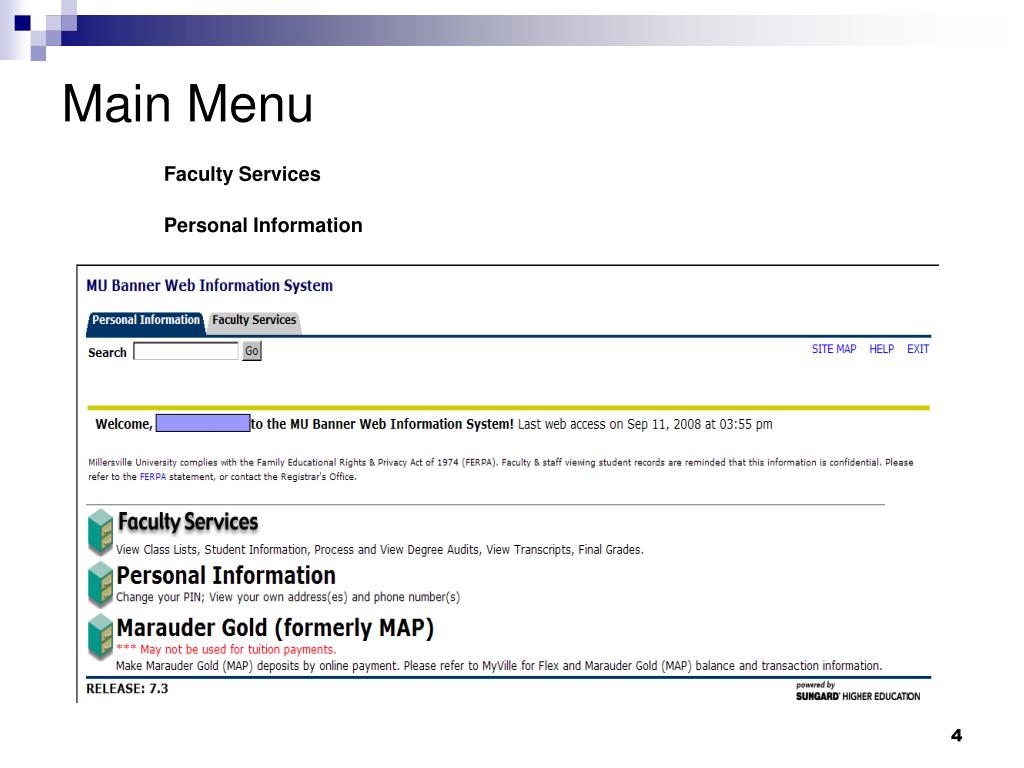The width and height of the screenshot is (1024, 768).
Task: Open the SITE MAP link
Action: click(834, 349)
